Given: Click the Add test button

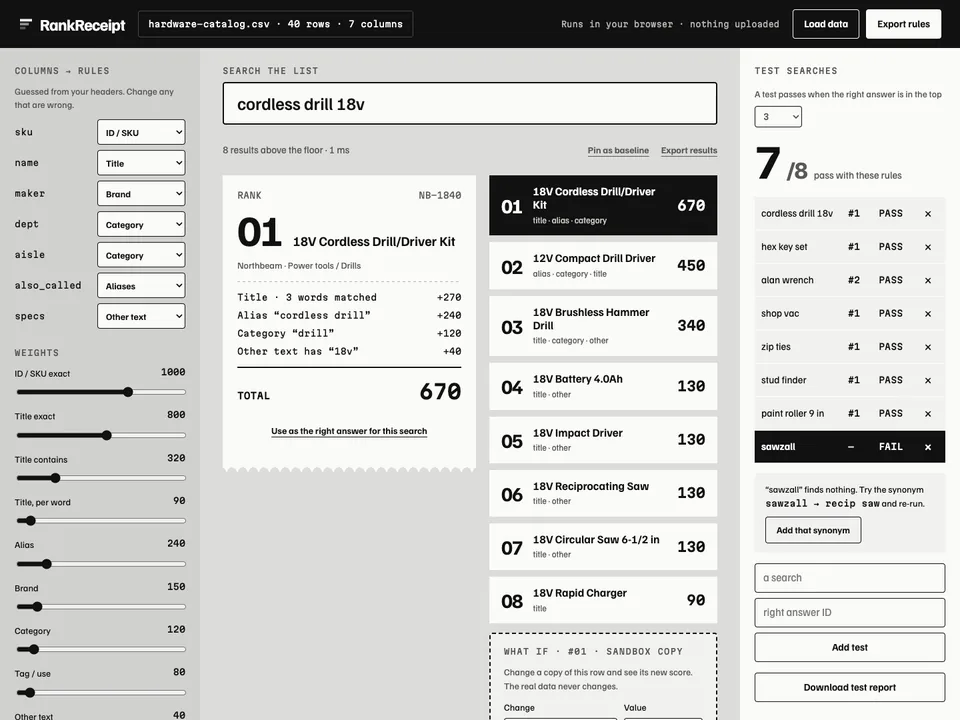Looking at the screenshot, I should [849, 647].
